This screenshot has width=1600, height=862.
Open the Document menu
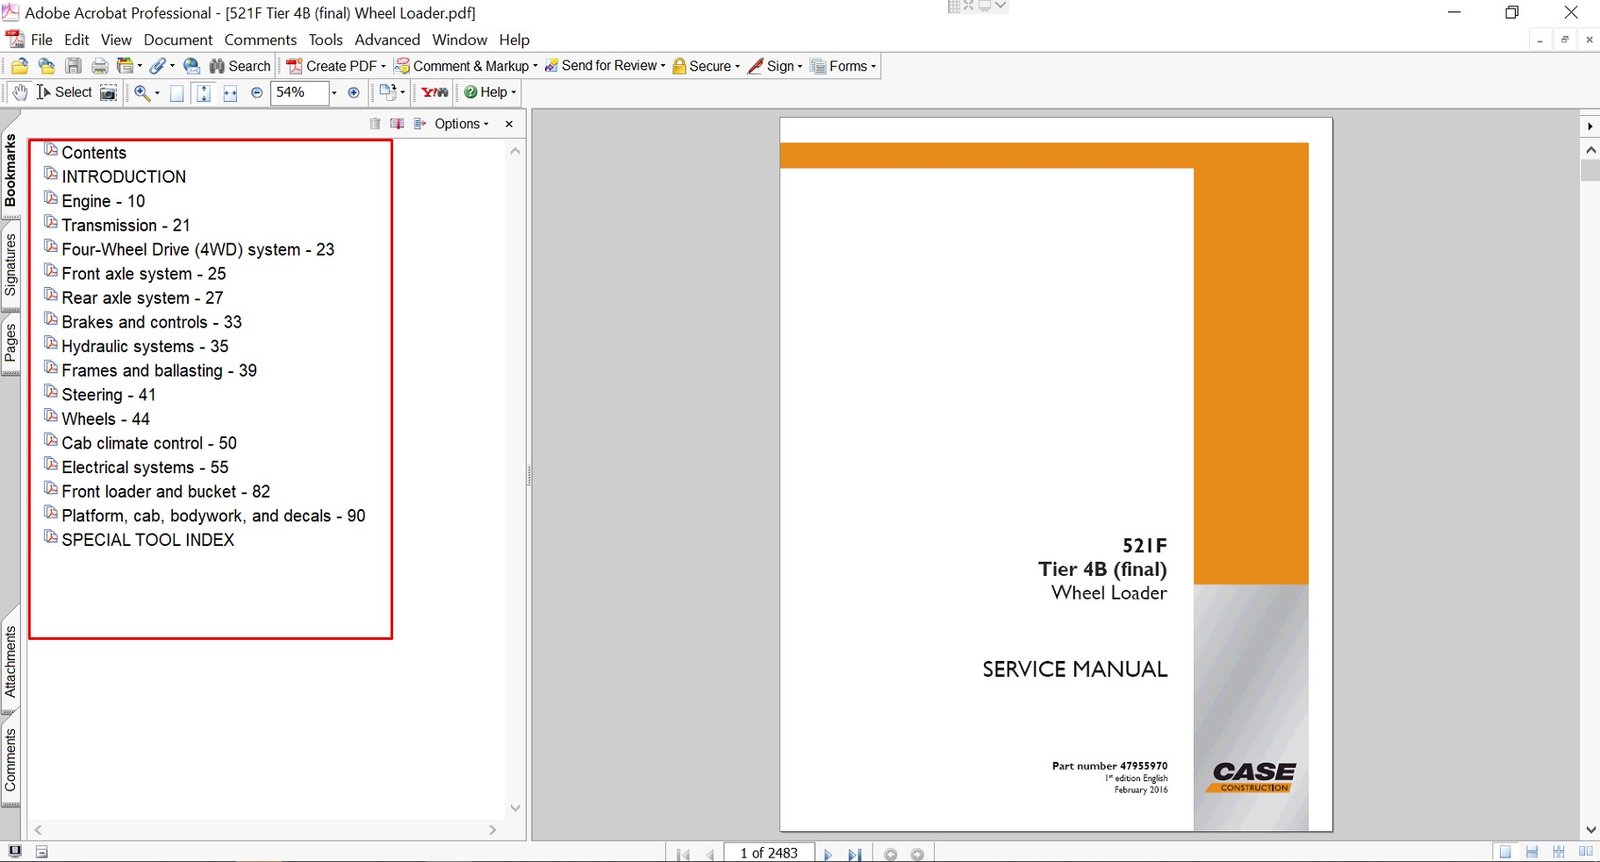point(177,40)
